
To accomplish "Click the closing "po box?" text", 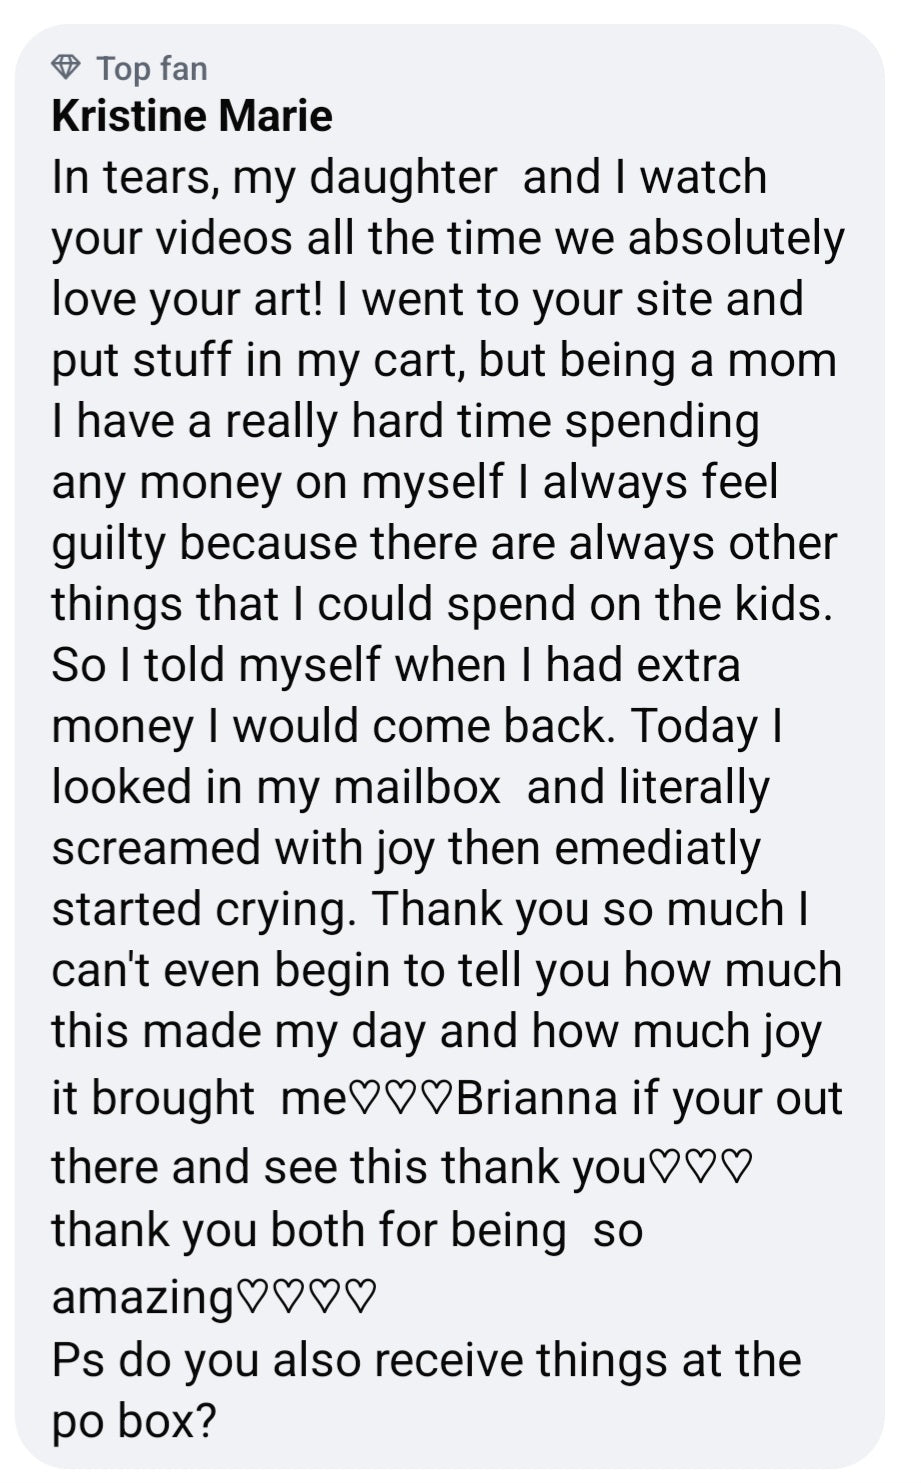I will [133, 1420].
